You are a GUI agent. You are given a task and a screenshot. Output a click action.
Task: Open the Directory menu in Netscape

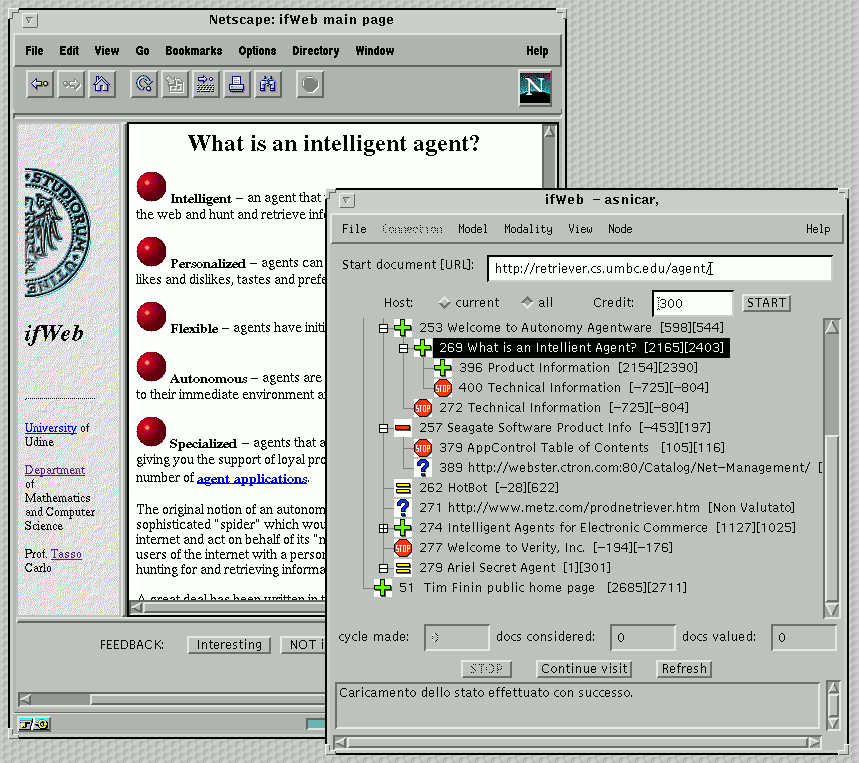[316, 51]
